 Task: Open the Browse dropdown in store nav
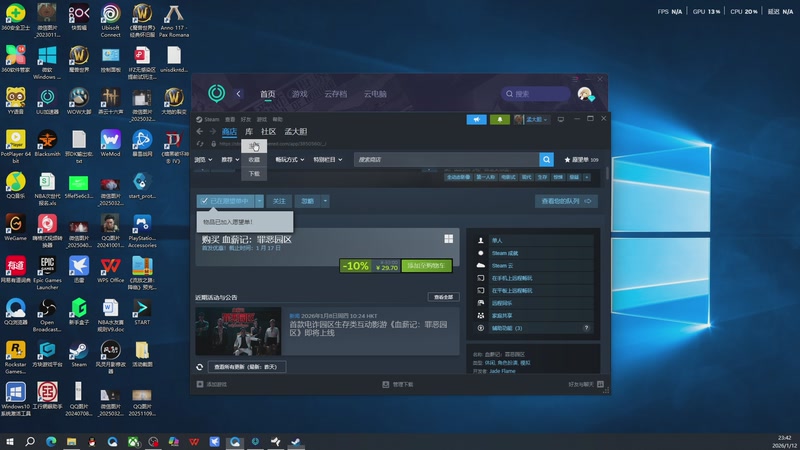(203, 160)
